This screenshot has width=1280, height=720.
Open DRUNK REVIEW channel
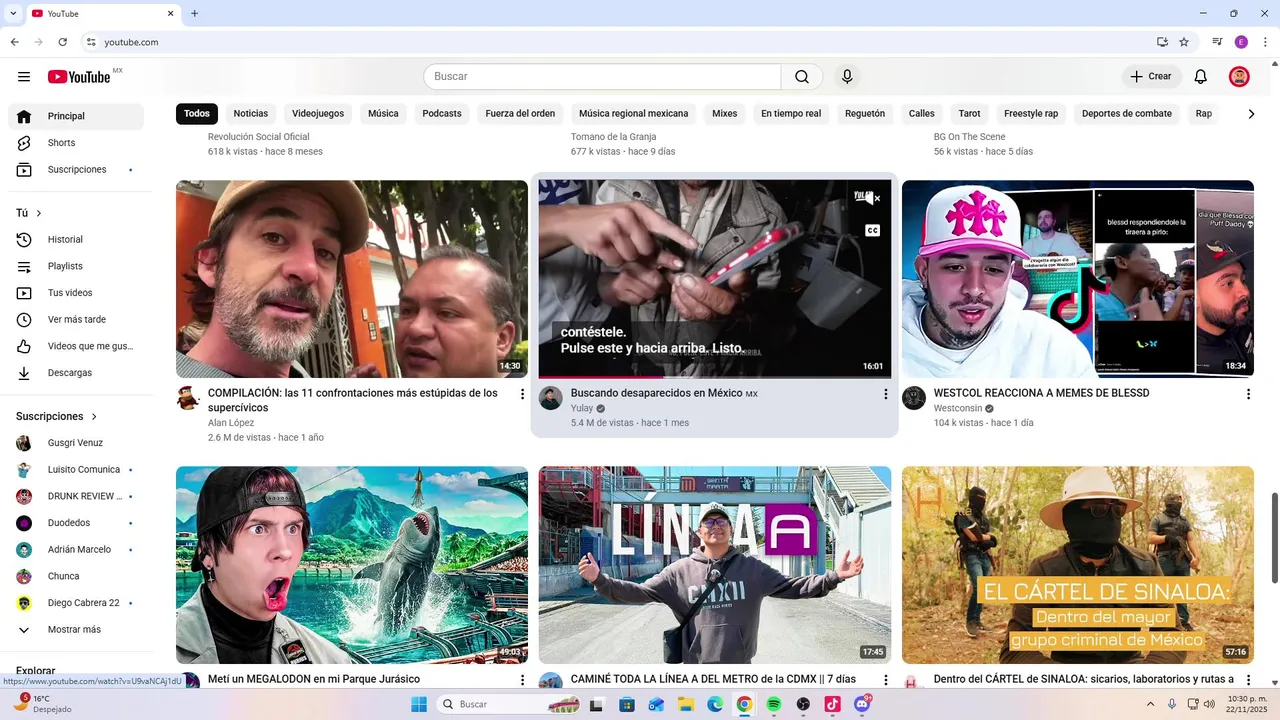click(76, 496)
